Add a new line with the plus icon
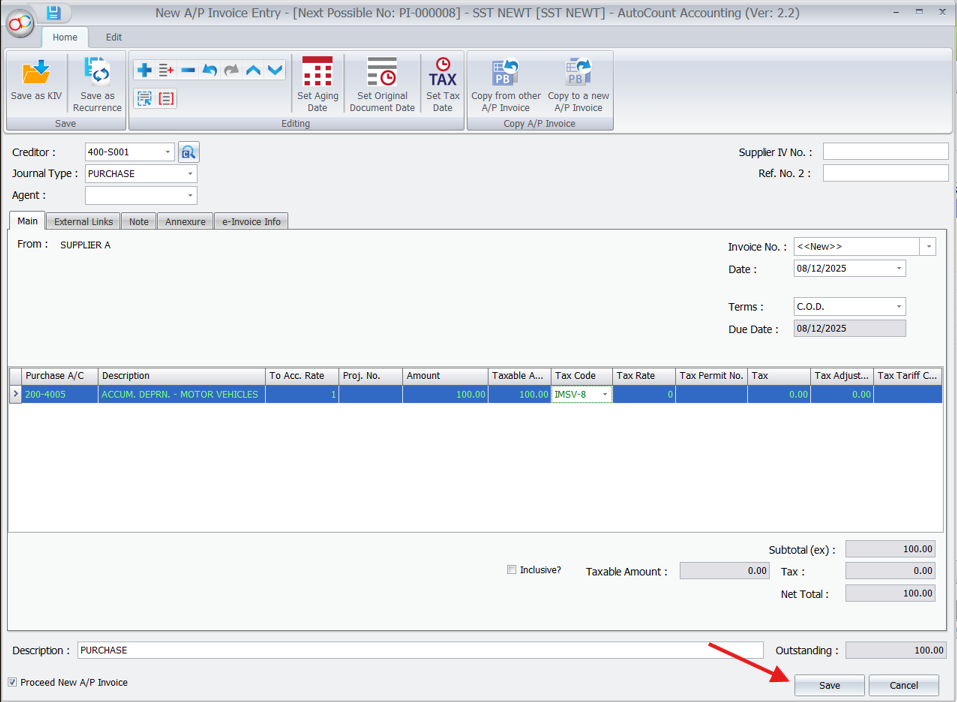957x702 pixels. (x=145, y=70)
